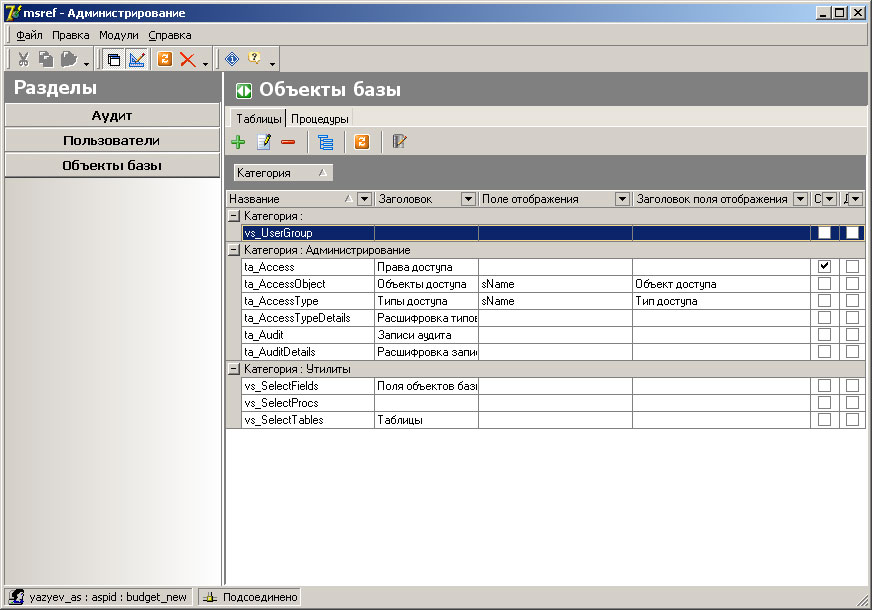Enable the checkbox on the ta_Access row
This screenshot has width=872, height=610.
click(823, 266)
